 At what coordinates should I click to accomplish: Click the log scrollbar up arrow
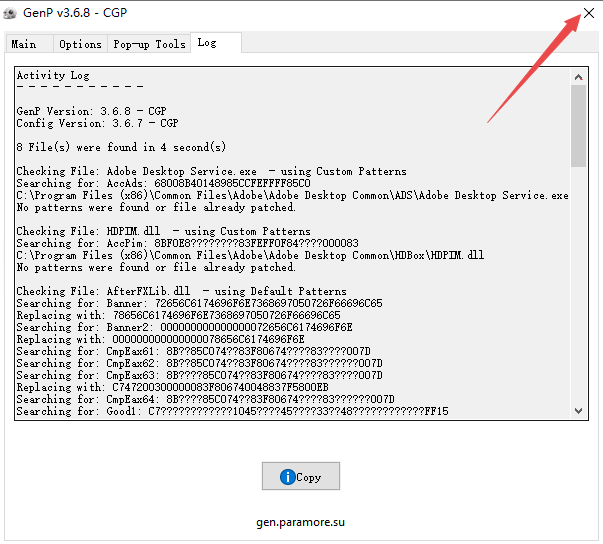tap(579, 75)
